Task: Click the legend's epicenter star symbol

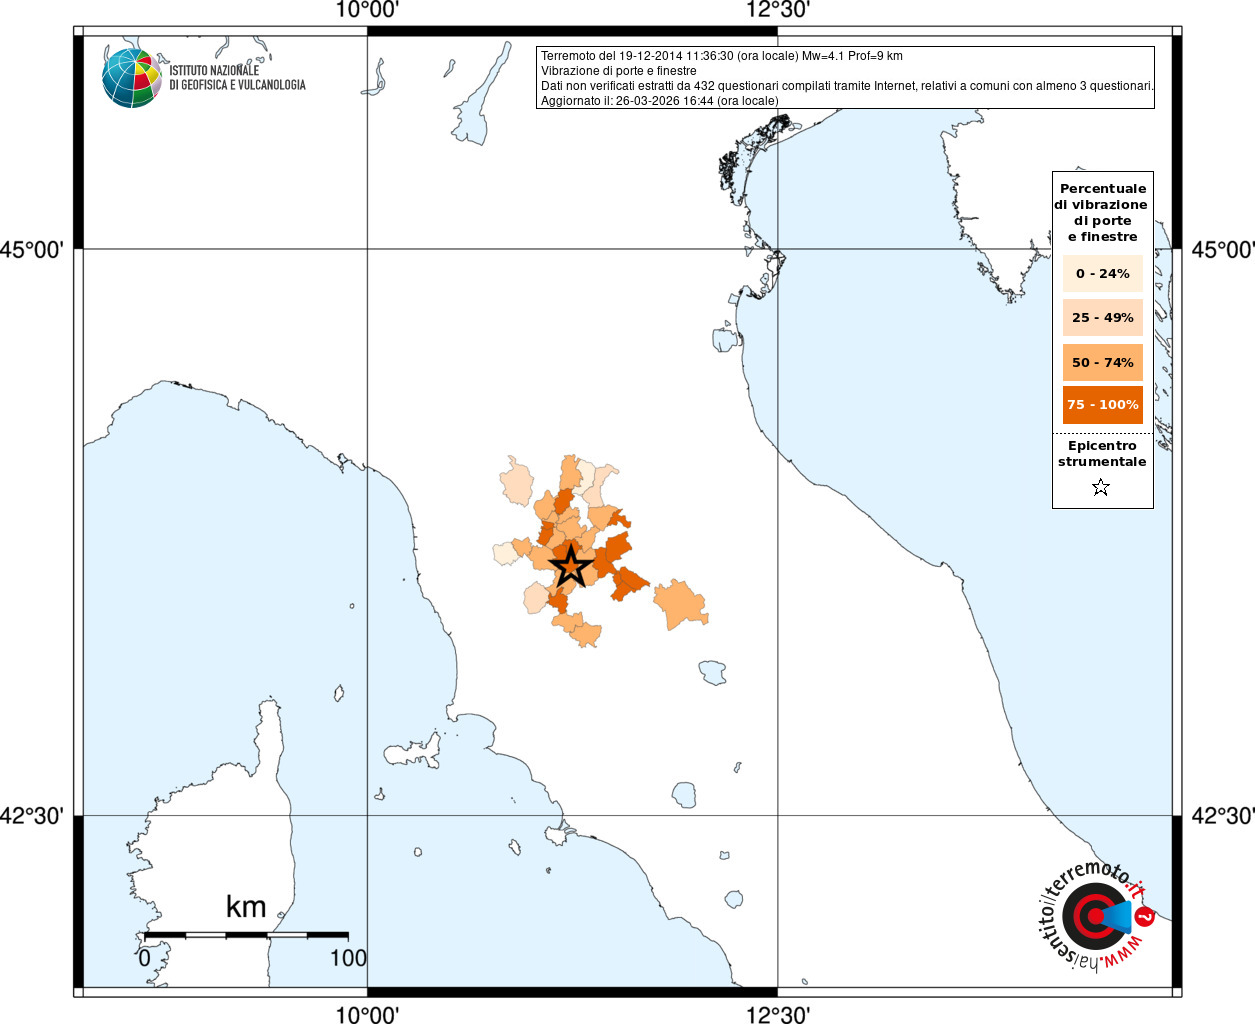Action: [x=1101, y=488]
